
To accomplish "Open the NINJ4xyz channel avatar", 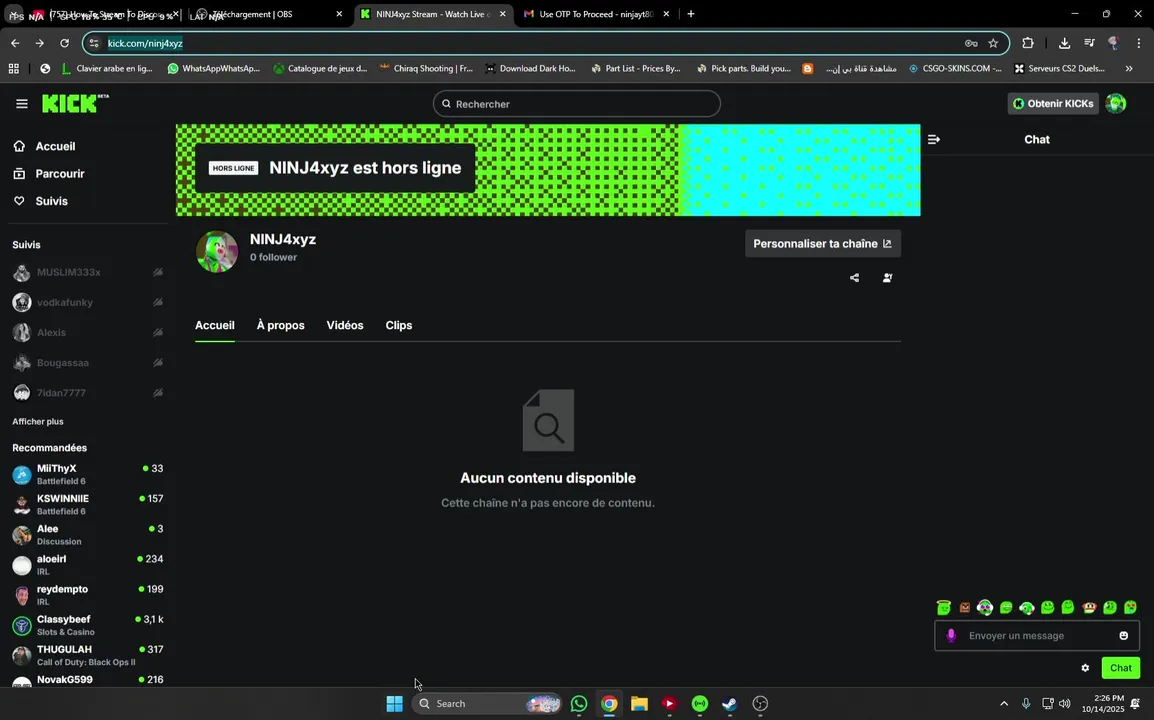I will (217, 251).
